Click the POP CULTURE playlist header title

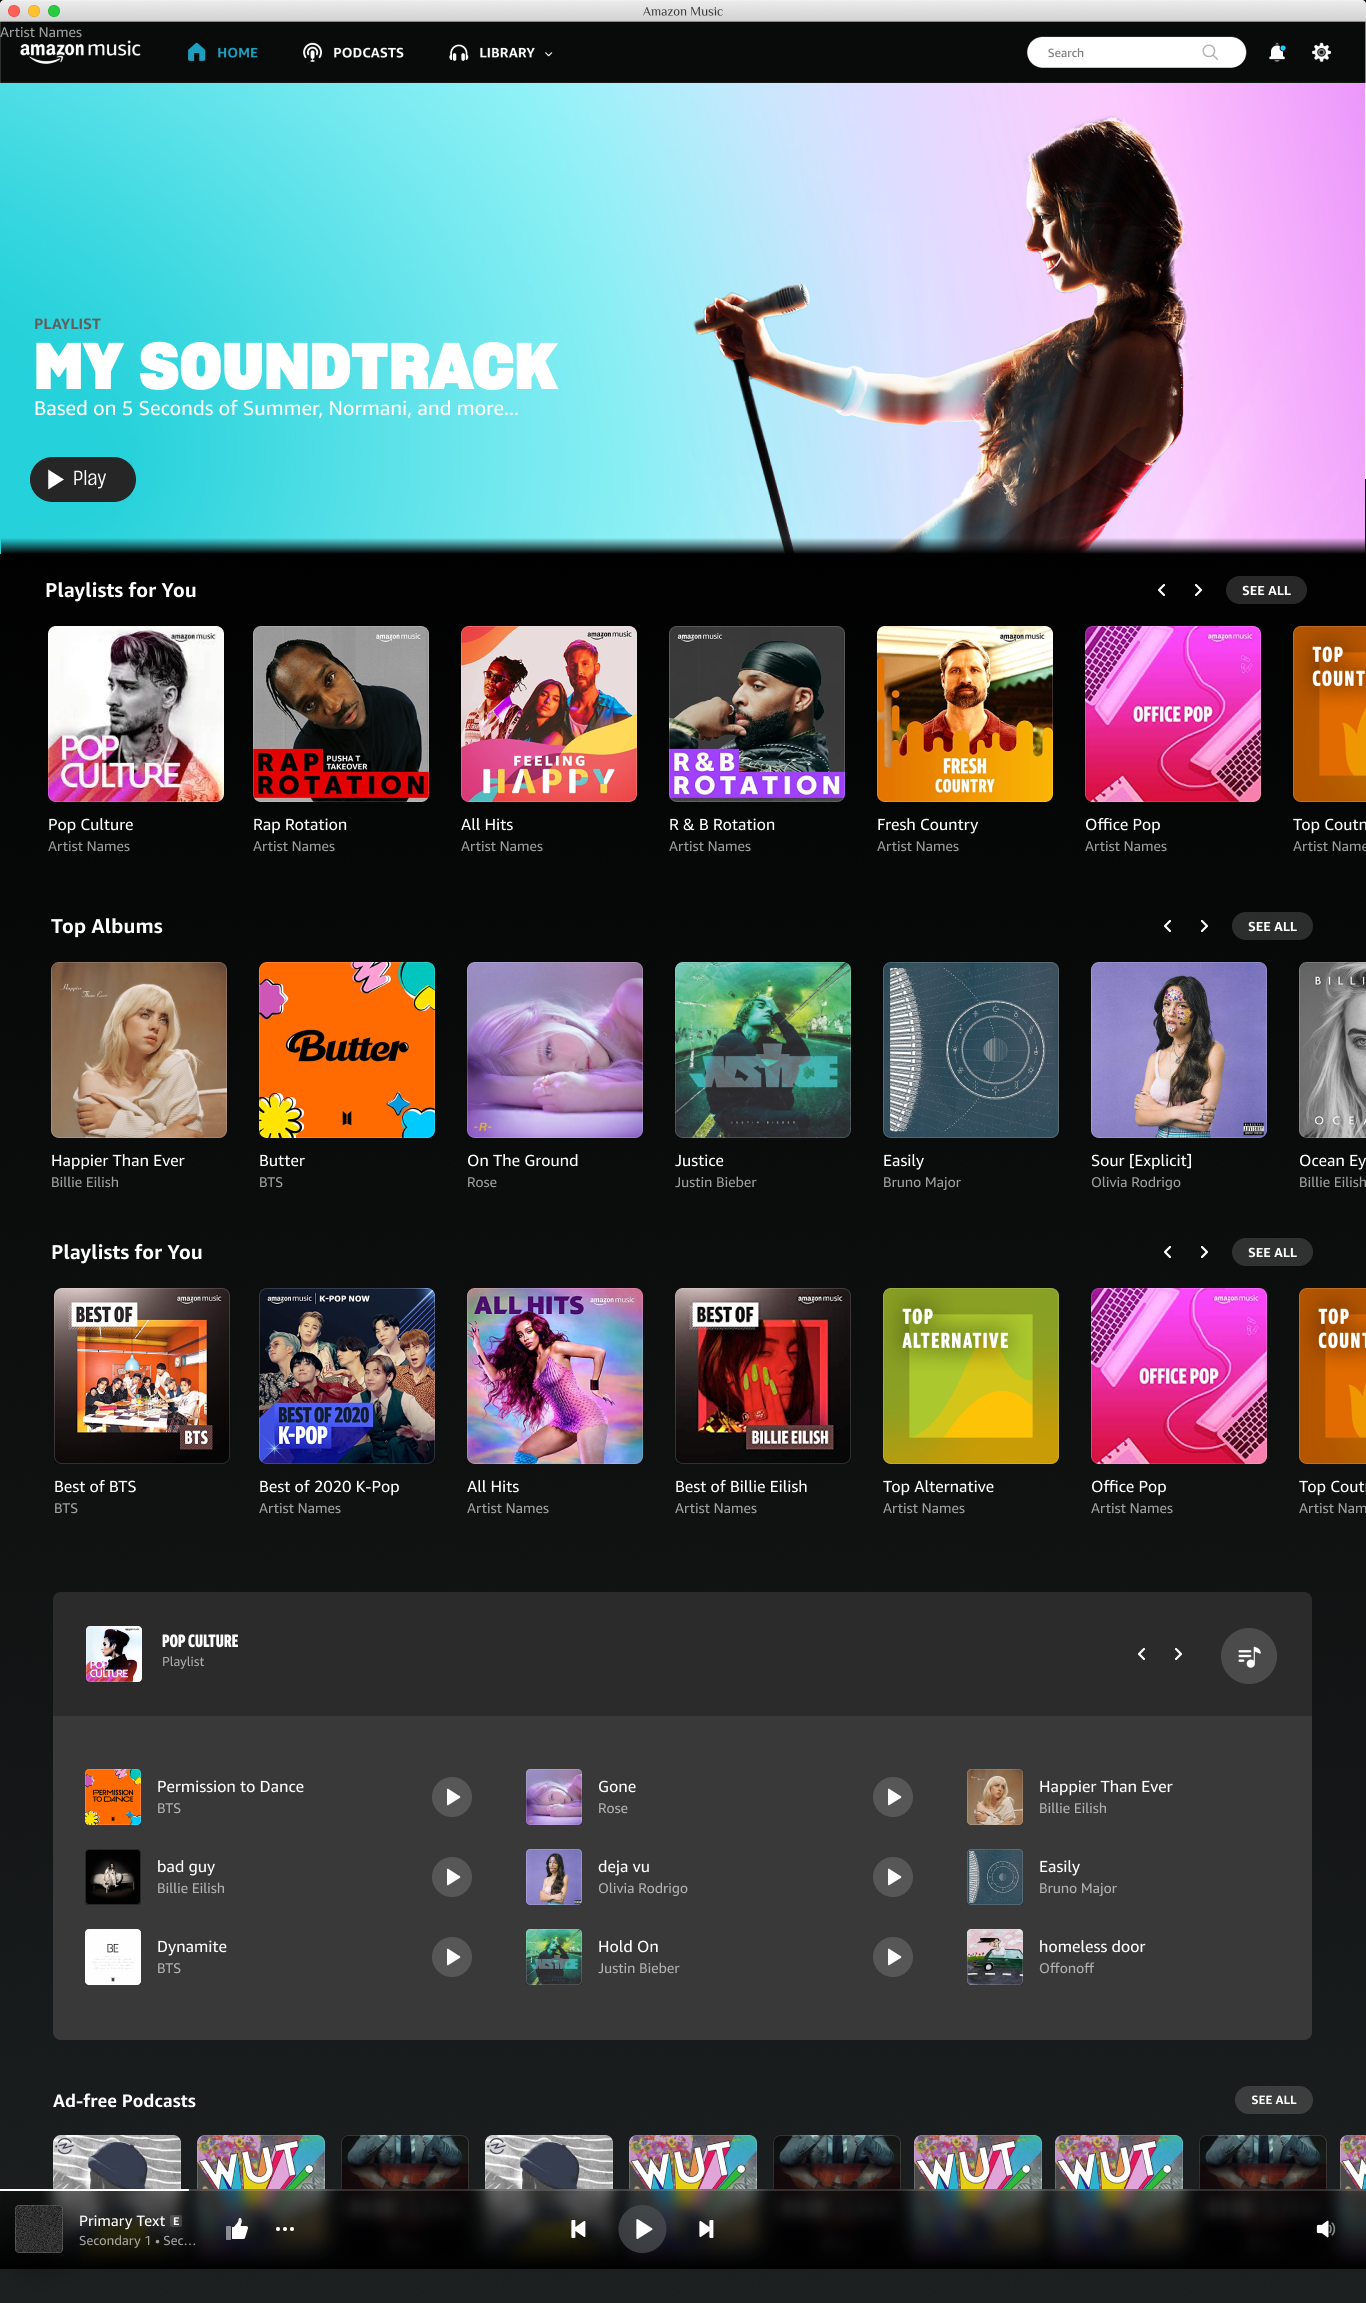point(200,1641)
